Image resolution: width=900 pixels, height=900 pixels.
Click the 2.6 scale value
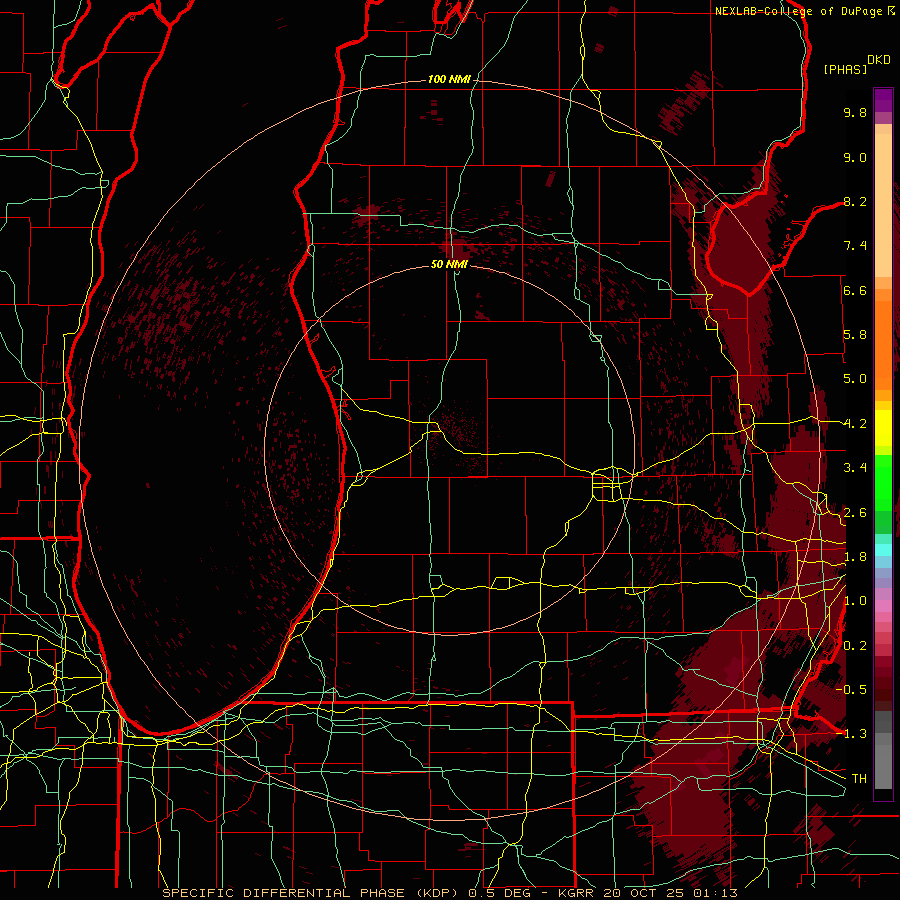click(855, 513)
